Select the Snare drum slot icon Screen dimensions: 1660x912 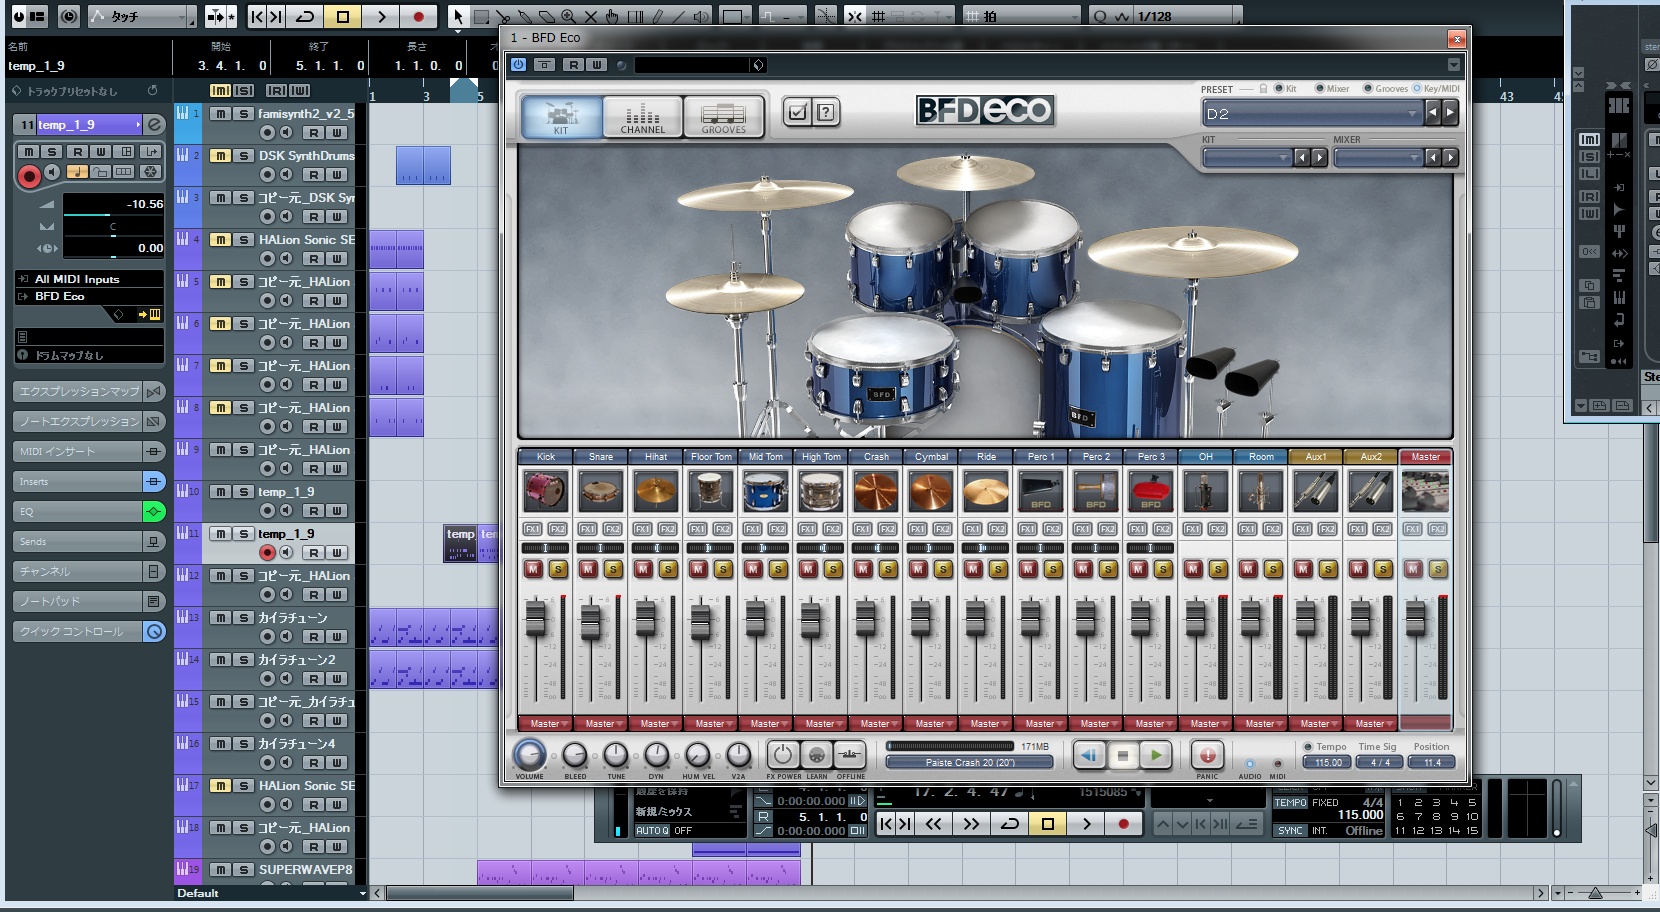click(x=600, y=491)
